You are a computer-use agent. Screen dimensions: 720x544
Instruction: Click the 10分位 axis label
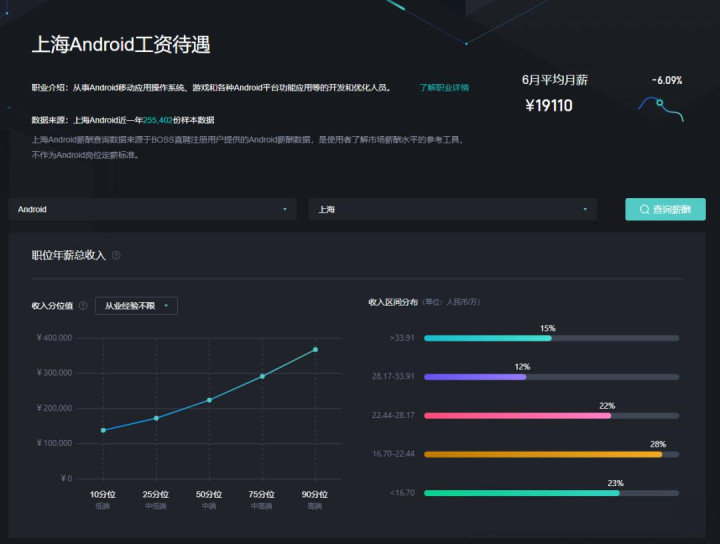coord(102,494)
